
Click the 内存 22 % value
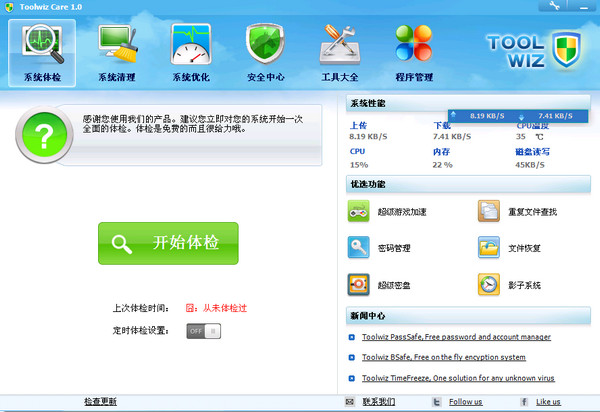pyautogui.click(x=442, y=165)
